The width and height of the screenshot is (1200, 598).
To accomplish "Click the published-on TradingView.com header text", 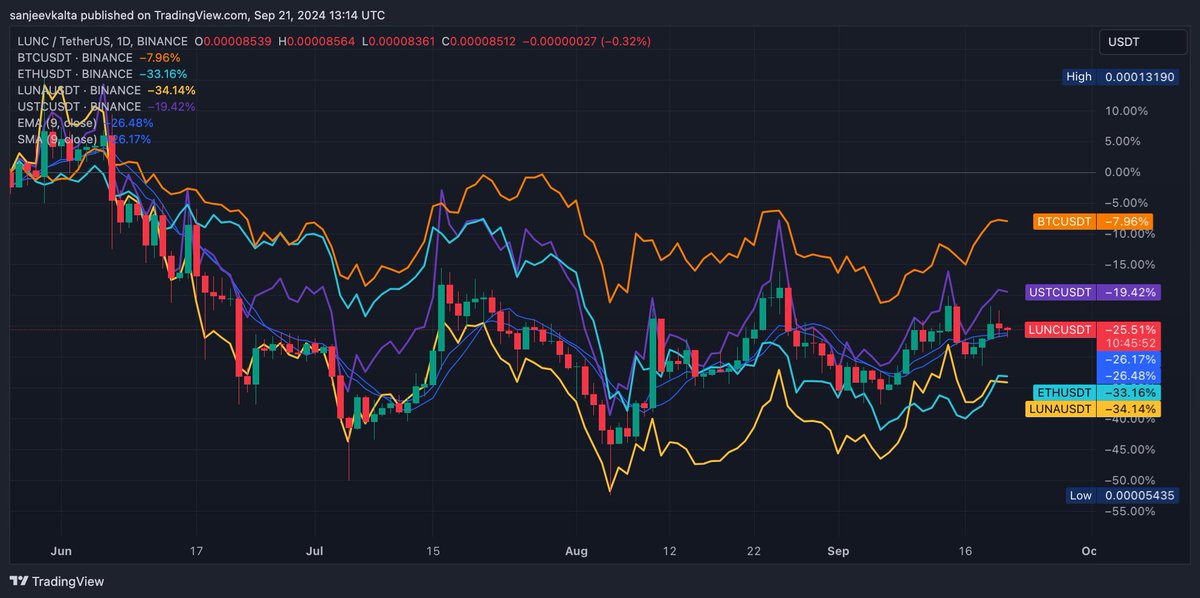I will click(x=197, y=15).
